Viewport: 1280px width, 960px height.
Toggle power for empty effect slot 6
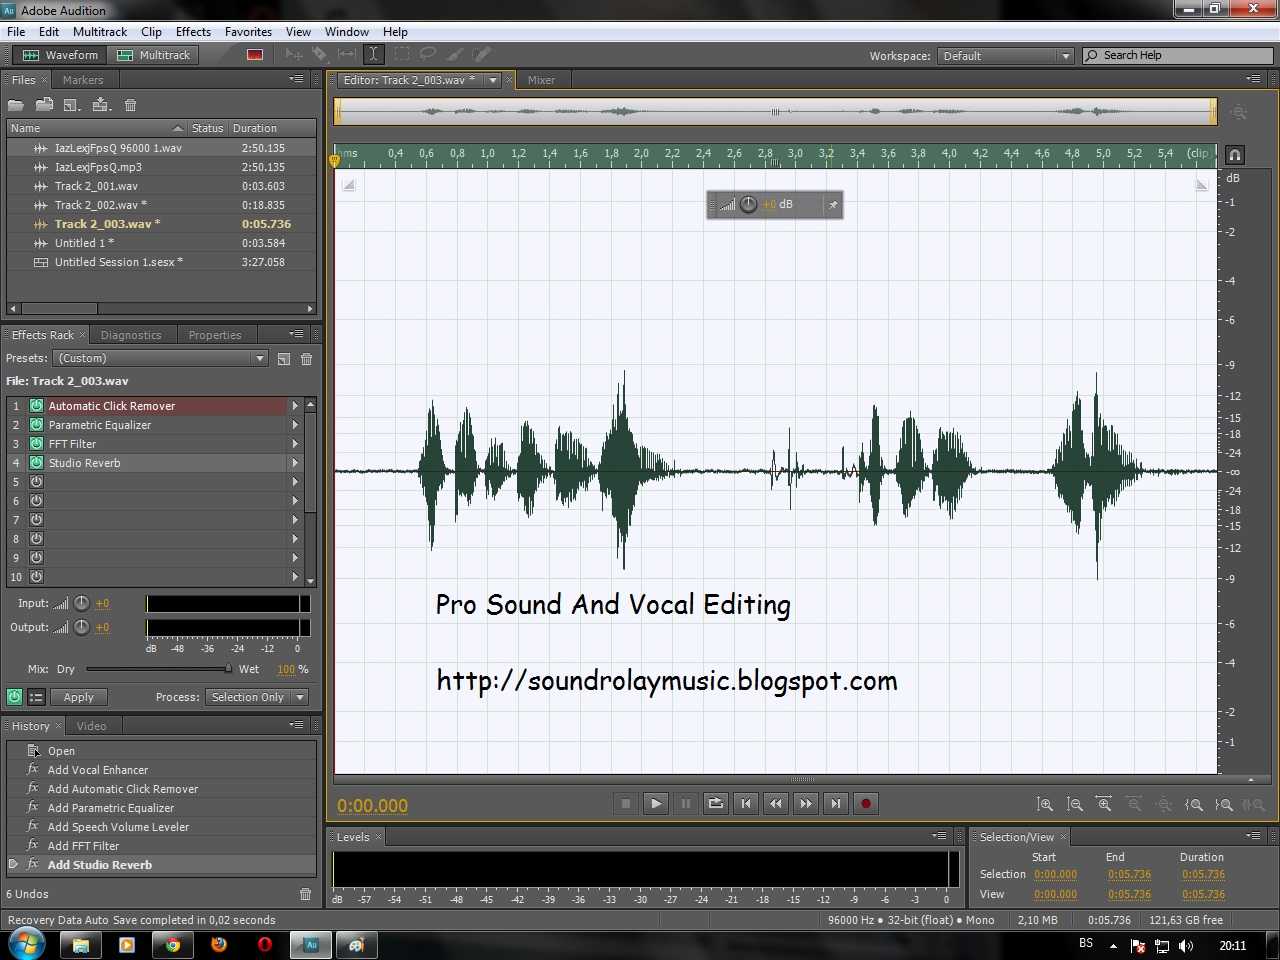point(36,501)
